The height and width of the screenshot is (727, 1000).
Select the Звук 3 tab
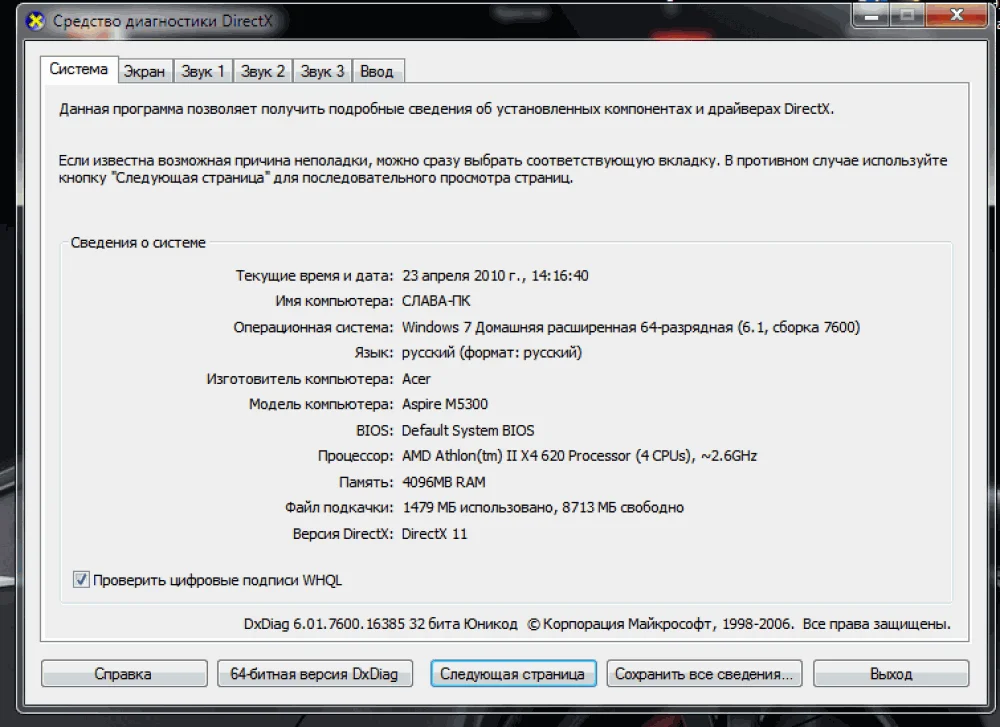322,71
